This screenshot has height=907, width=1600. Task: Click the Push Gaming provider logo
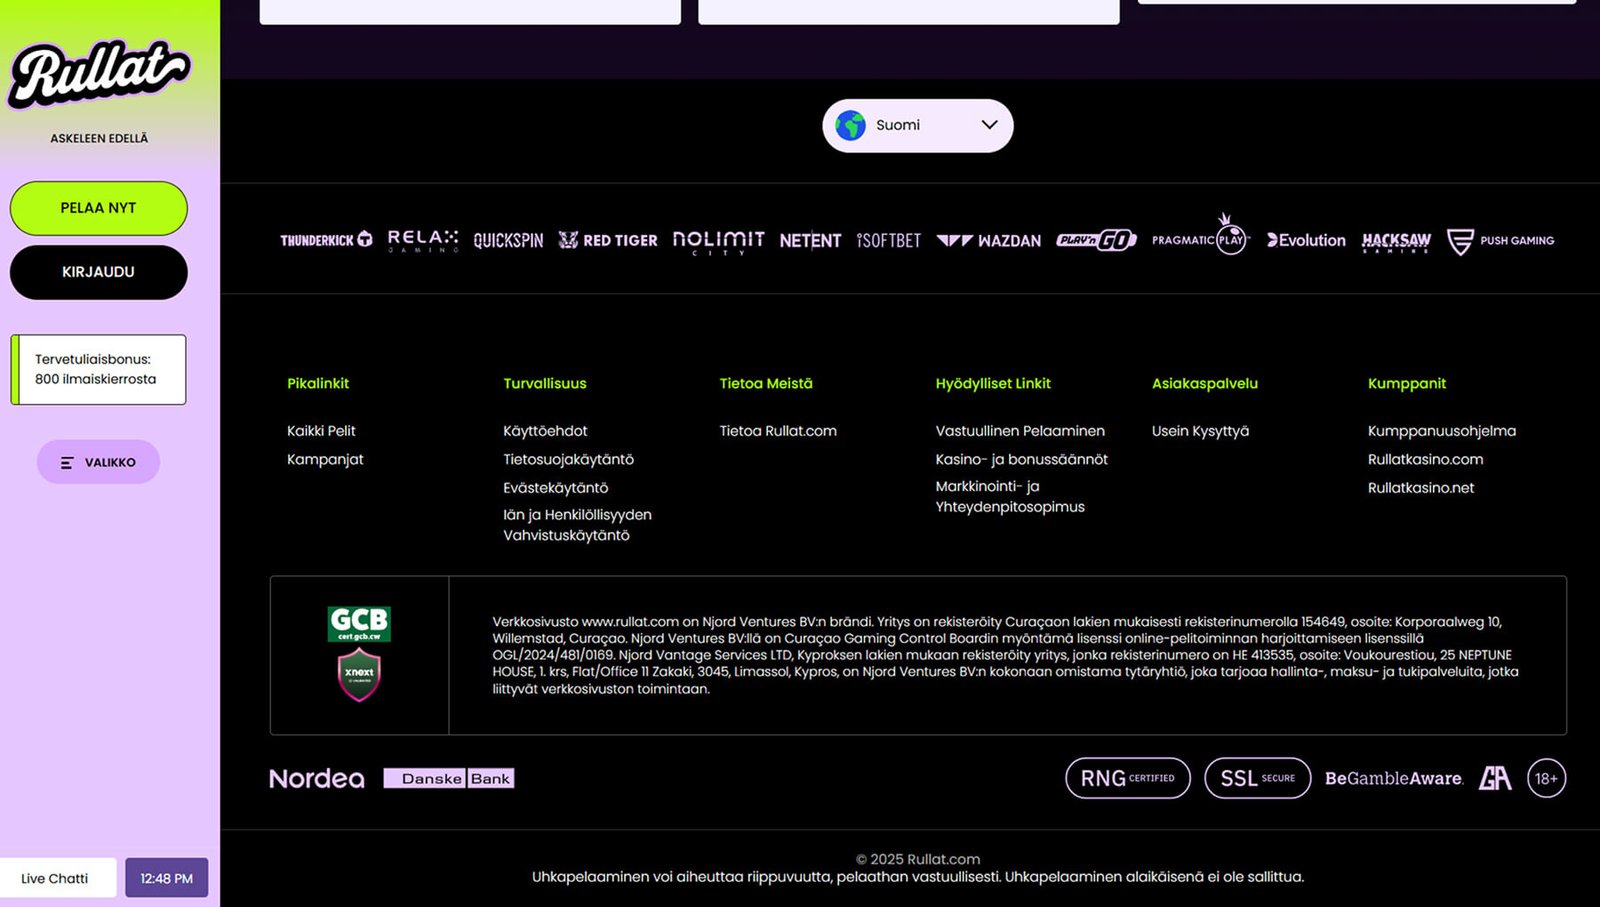pyautogui.click(x=1500, y=241)
